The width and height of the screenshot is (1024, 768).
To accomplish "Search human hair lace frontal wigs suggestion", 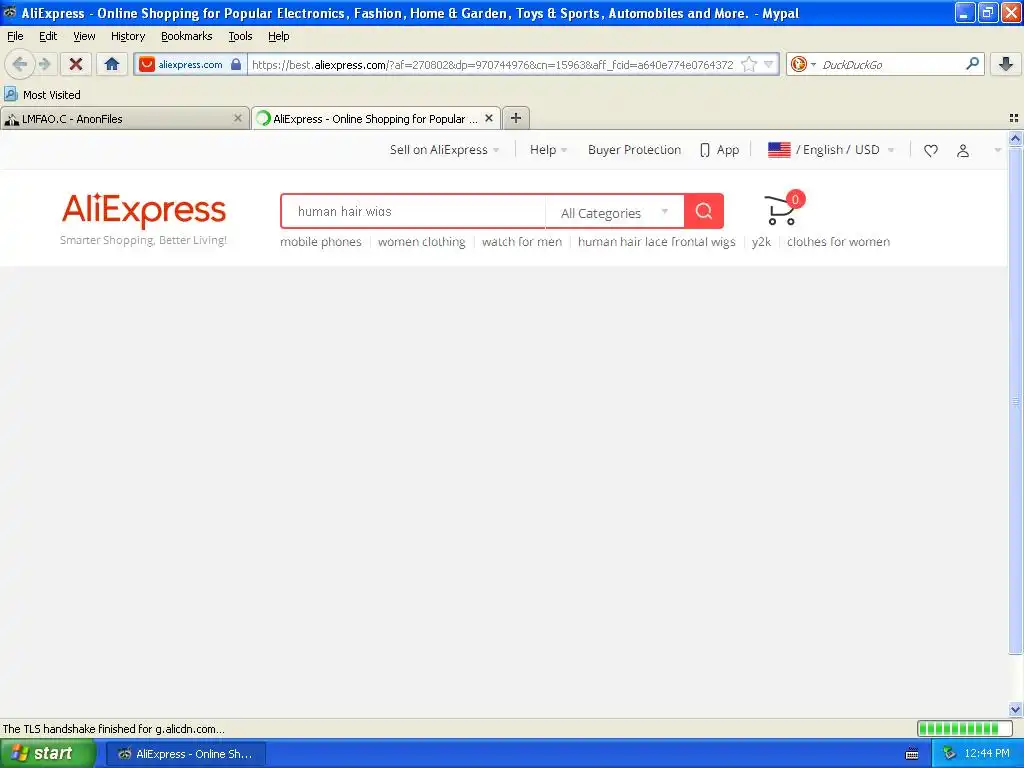I will pyautogui.click(x=656, y=242).
